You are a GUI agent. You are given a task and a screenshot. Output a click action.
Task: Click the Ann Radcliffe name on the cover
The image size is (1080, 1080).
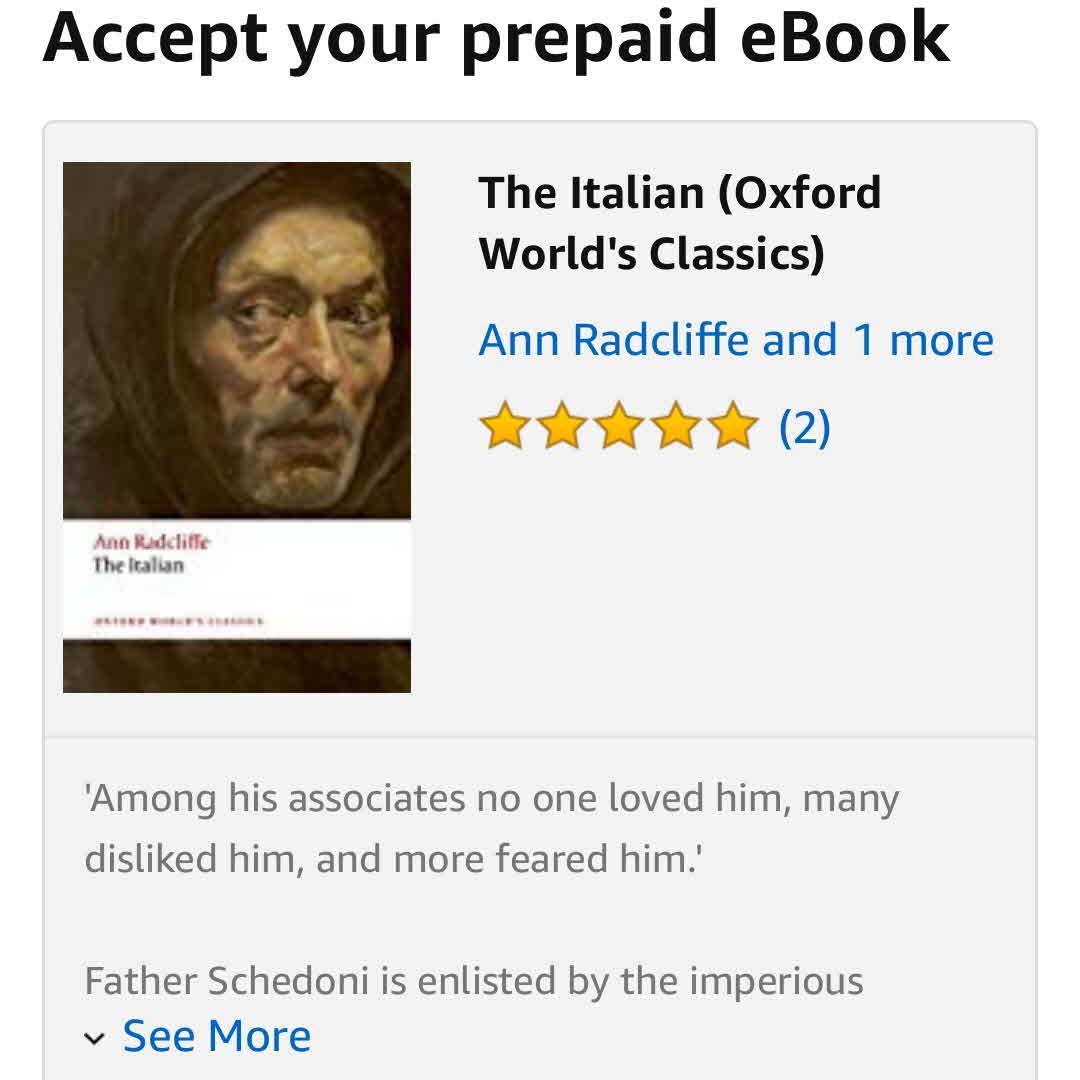(x=152, y=541)
